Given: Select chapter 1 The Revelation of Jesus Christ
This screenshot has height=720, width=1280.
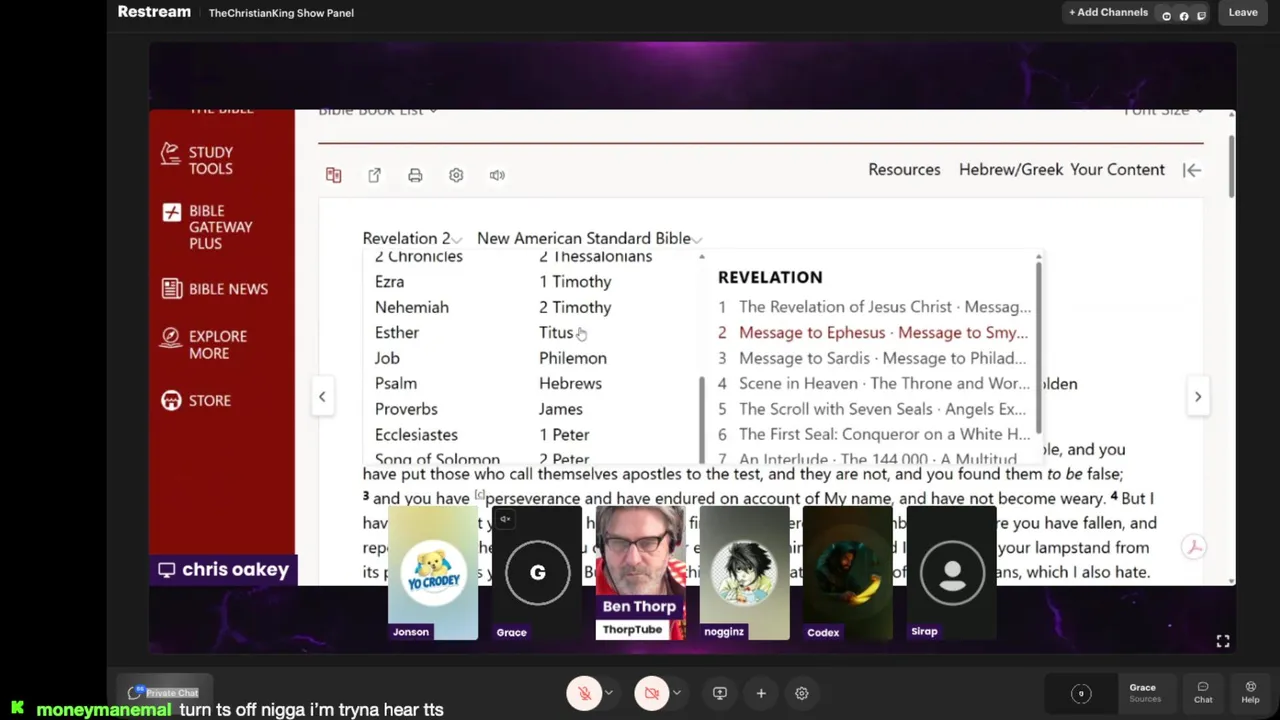Looking at the screenshot, I should 874,307.
